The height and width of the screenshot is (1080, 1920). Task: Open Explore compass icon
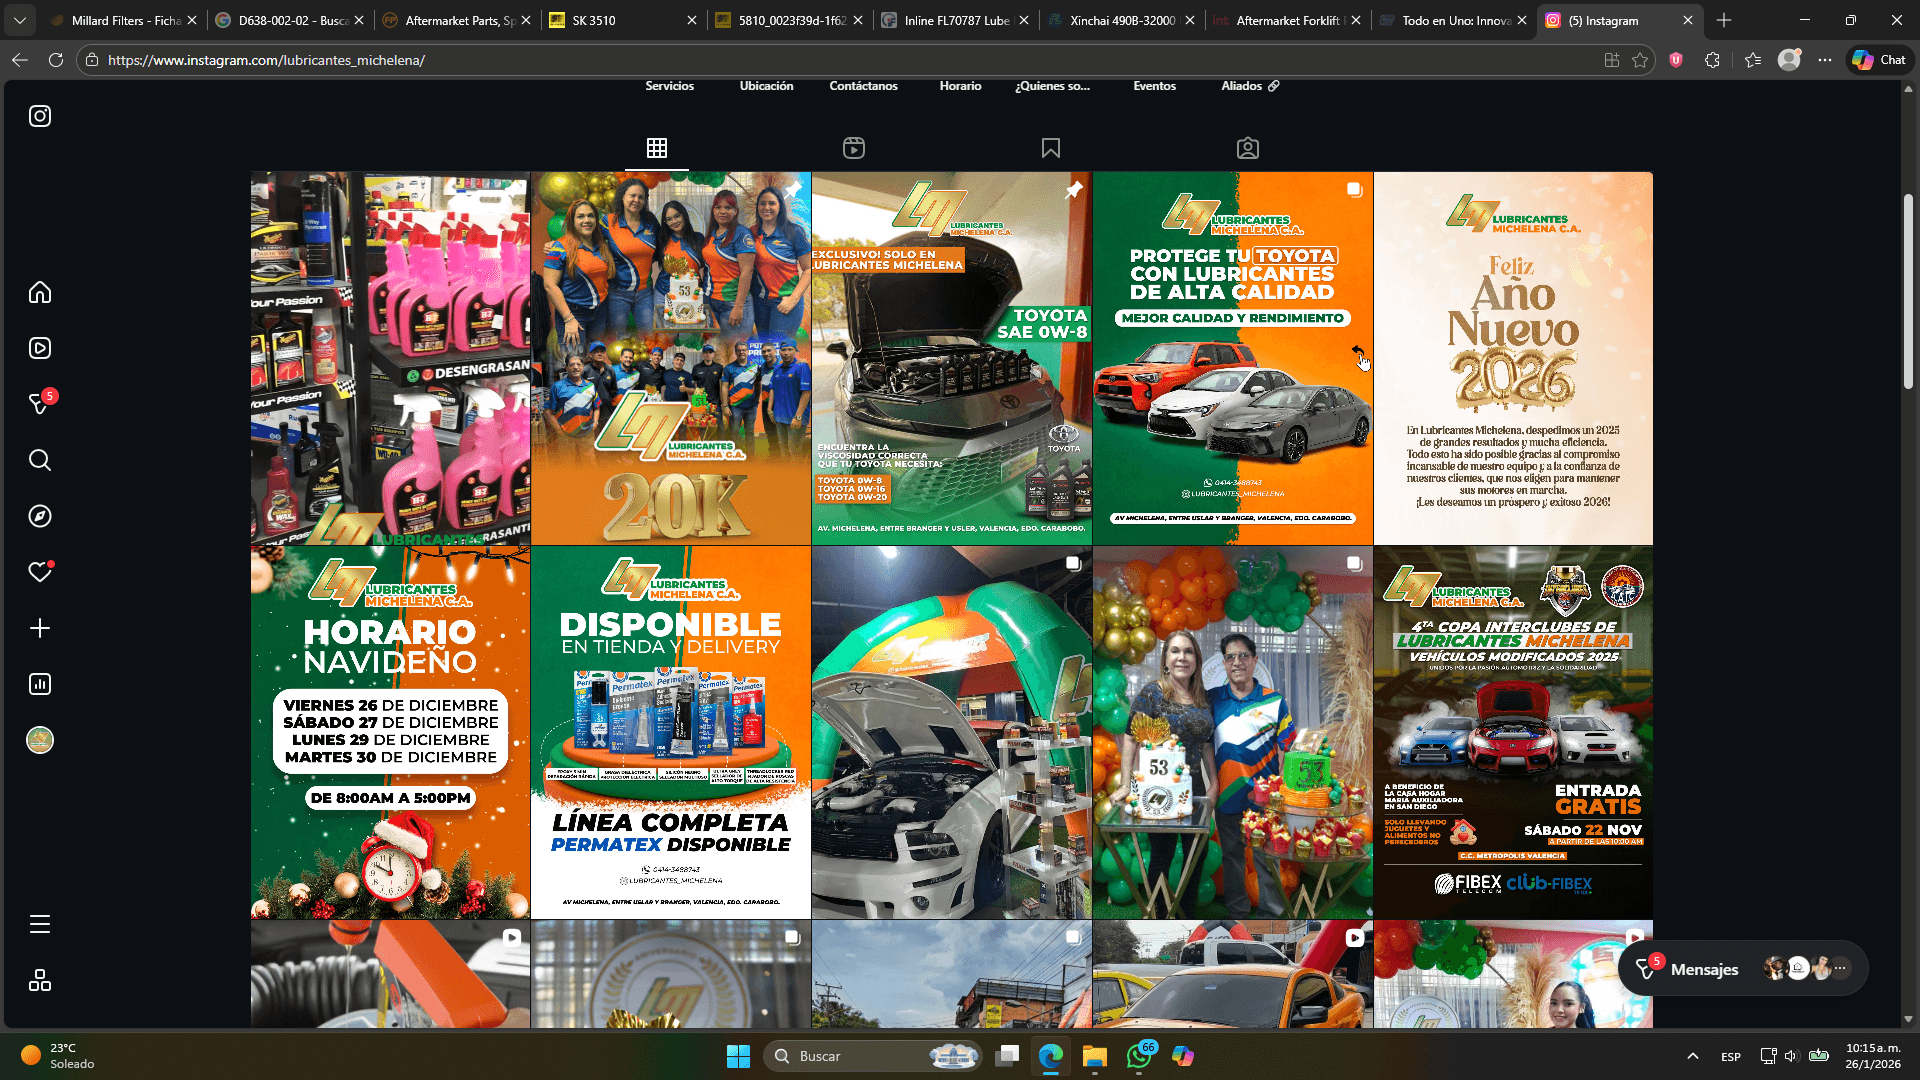coord(40,516)
